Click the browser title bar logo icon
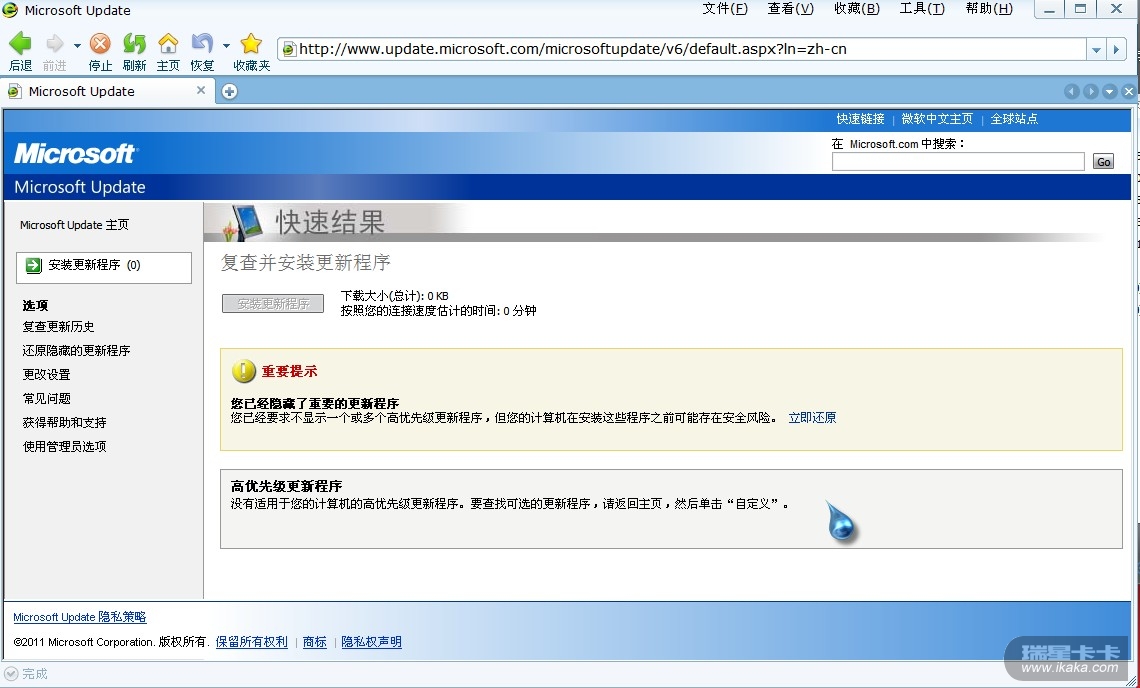This screenshot has width=1140, height=688. 10,10
